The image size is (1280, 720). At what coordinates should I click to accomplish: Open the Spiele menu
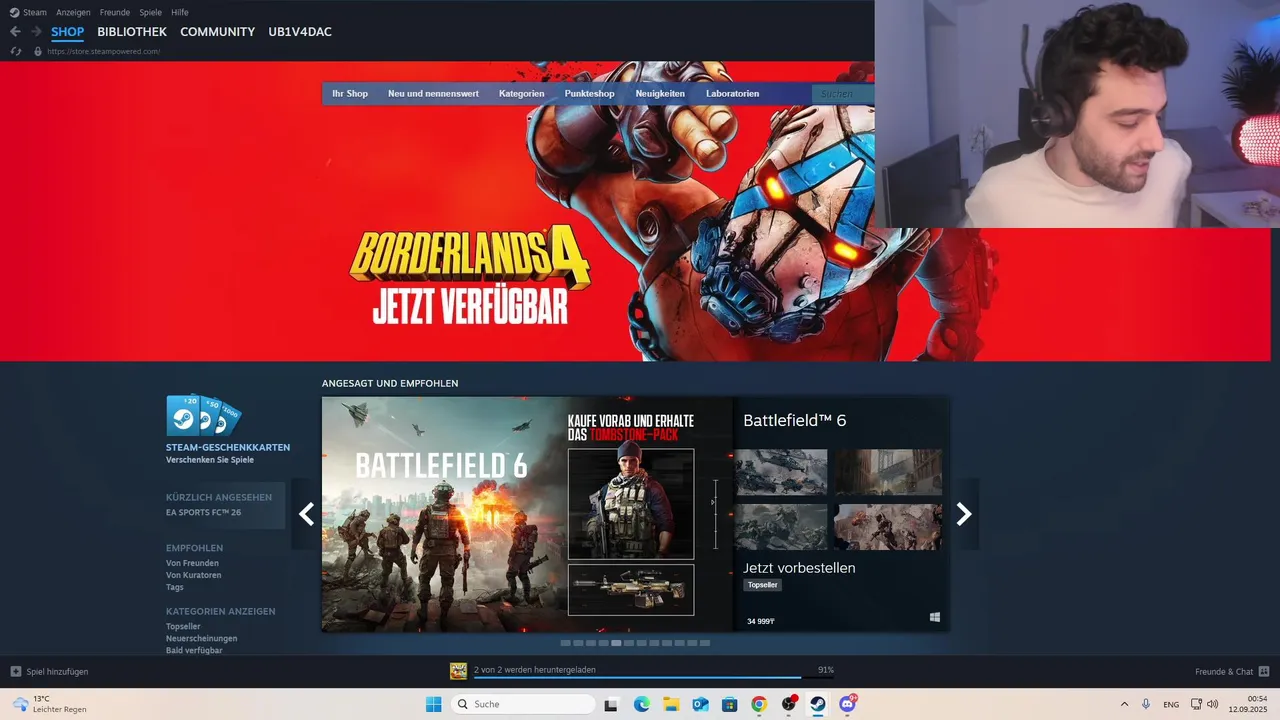(151, 12)
